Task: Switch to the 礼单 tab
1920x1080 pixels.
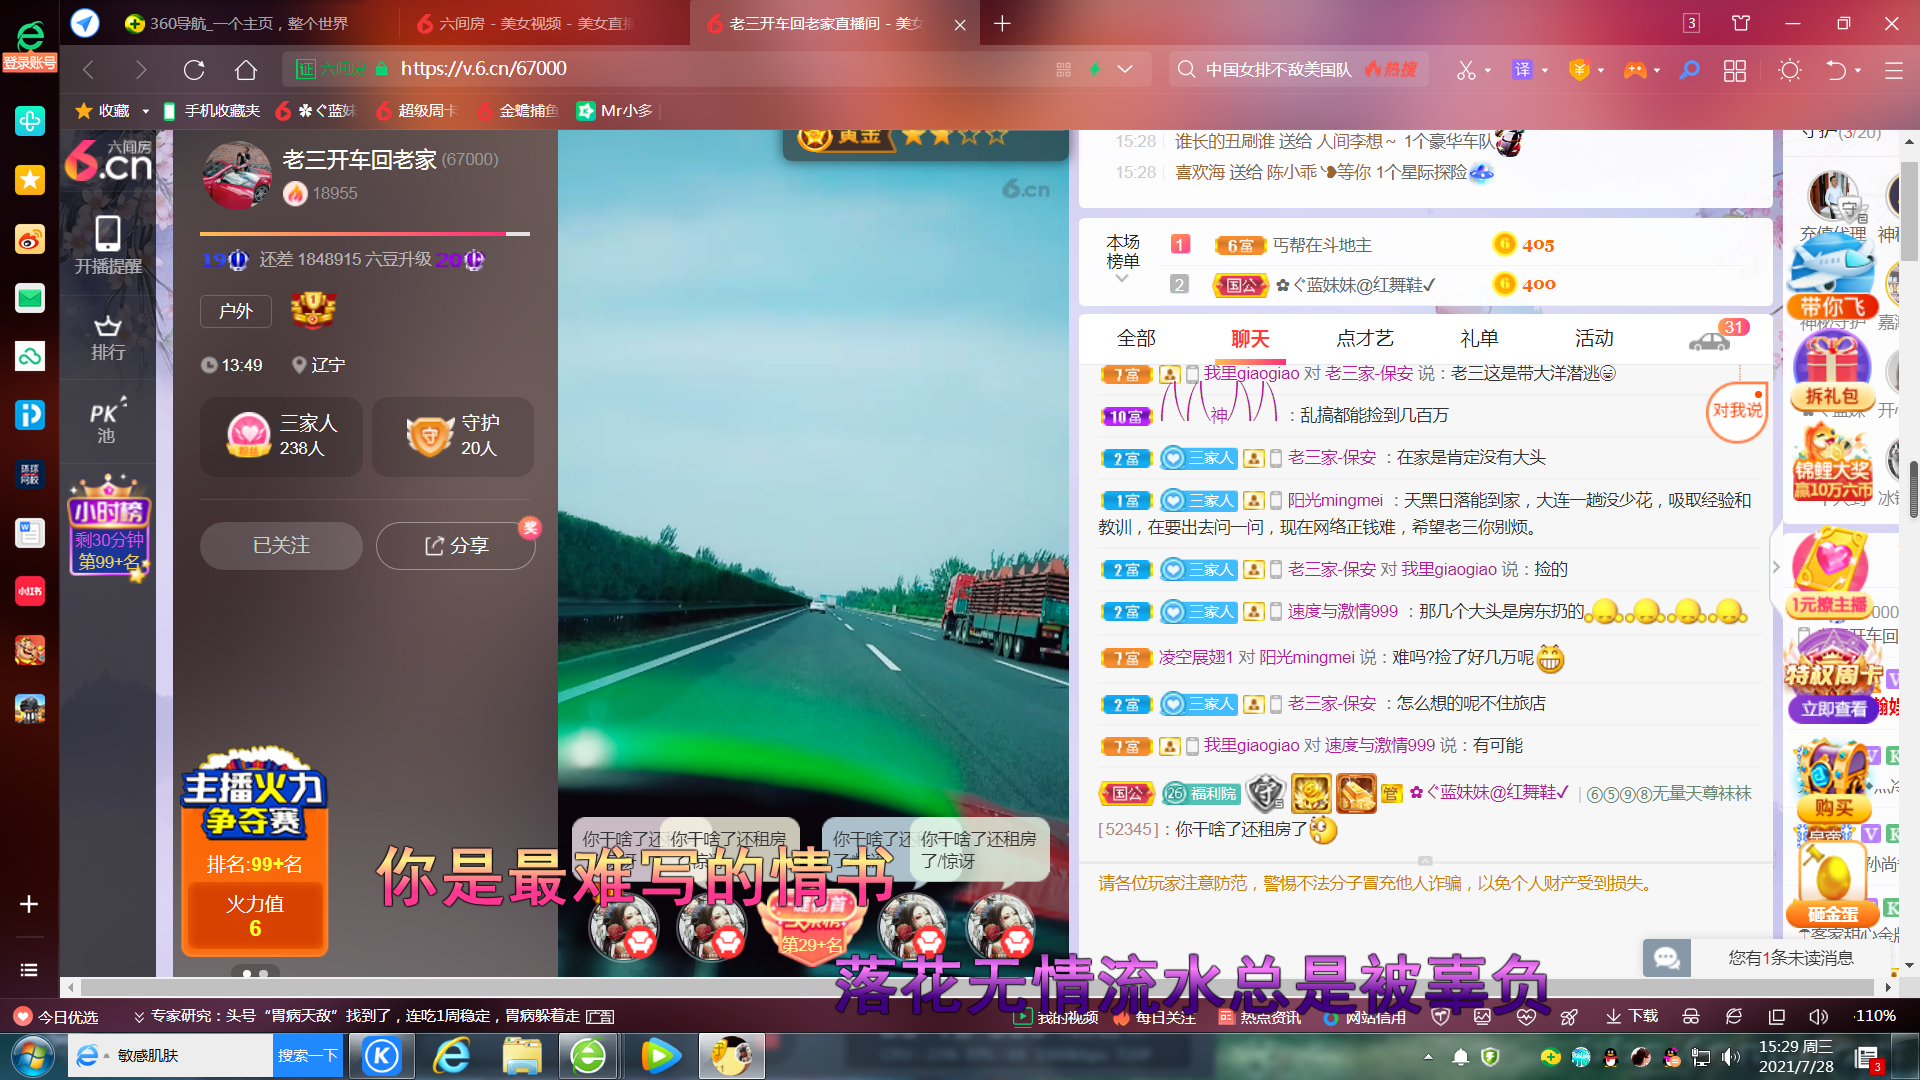Action: pos(1479,339)
